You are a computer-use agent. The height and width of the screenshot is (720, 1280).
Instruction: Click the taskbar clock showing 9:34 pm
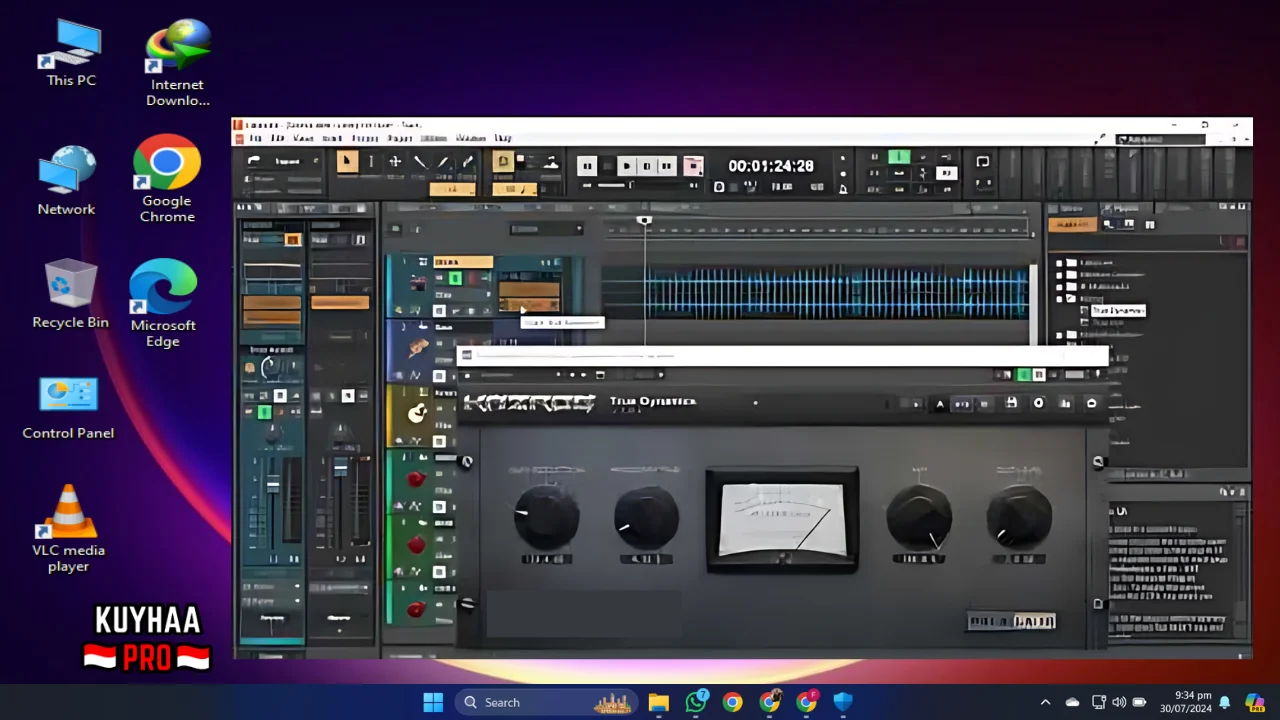(x=1186, y=702)
